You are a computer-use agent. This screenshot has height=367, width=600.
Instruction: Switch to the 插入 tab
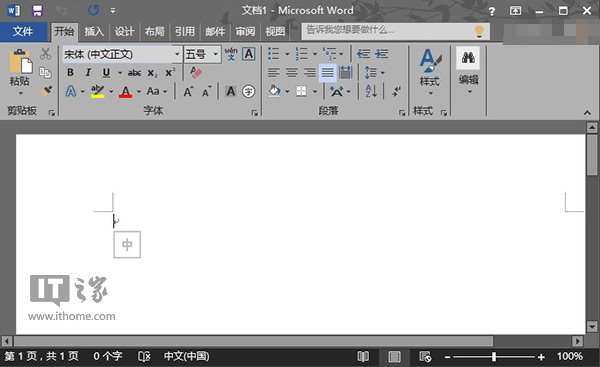point(94,31)
